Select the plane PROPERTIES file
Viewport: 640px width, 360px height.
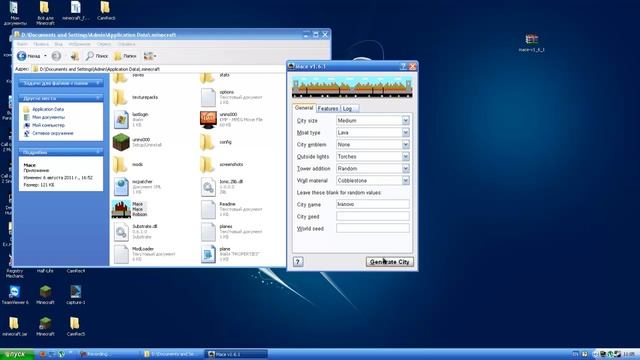230,253
